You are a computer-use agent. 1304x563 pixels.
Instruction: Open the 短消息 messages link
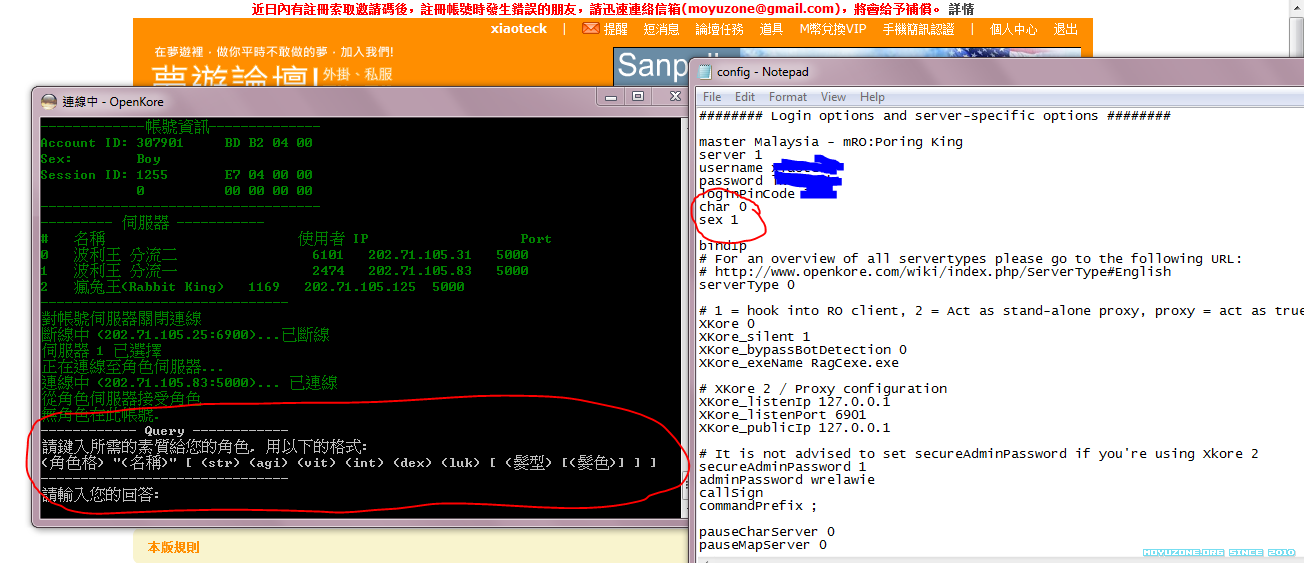661,29
